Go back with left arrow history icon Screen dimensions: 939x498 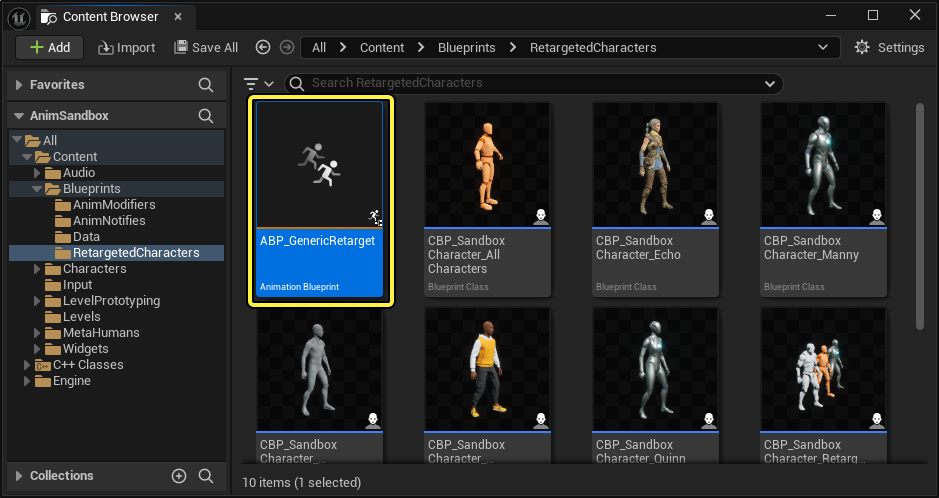tap(263, 47)
